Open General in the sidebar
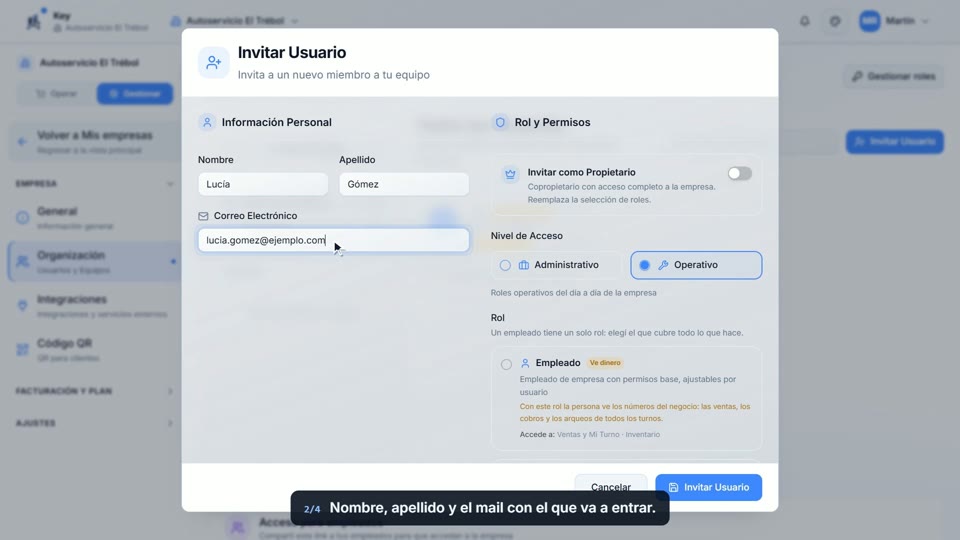The height and width of the screenshot is (540, 960). [x=94, y=217]
